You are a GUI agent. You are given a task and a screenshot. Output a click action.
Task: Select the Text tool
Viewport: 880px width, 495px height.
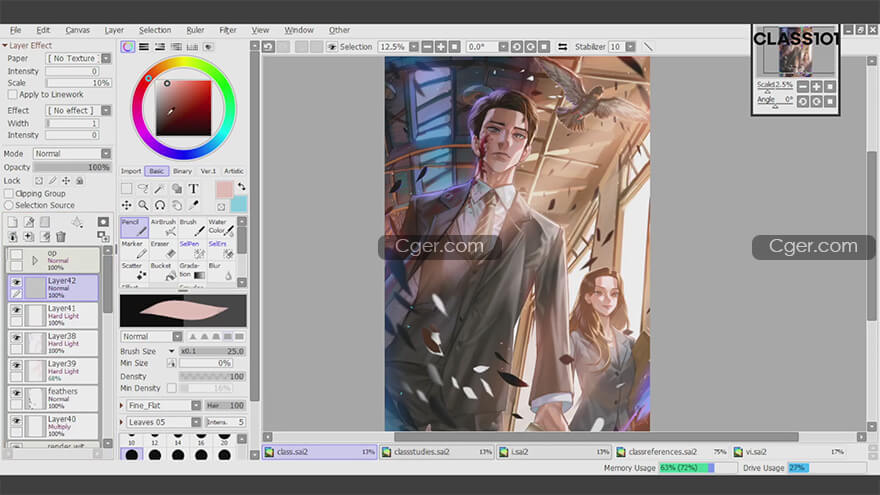tap(193, 189)
